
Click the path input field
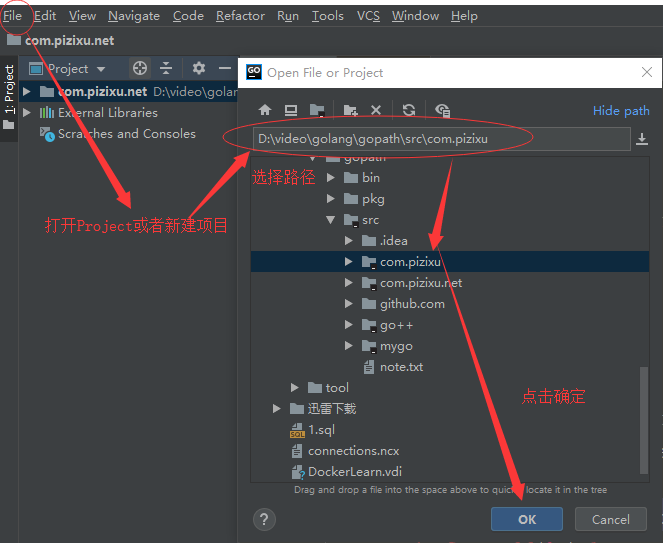[442, 139]
